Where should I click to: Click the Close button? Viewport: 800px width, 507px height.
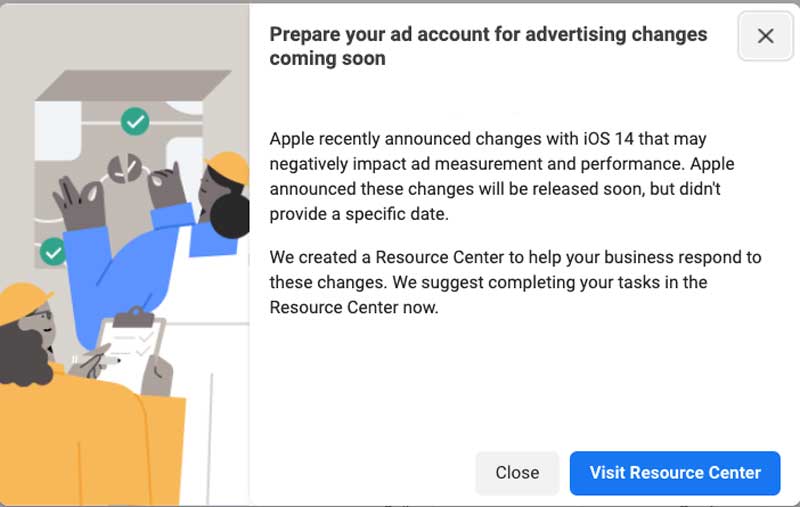pyautogui.click(x=517, y=472)
